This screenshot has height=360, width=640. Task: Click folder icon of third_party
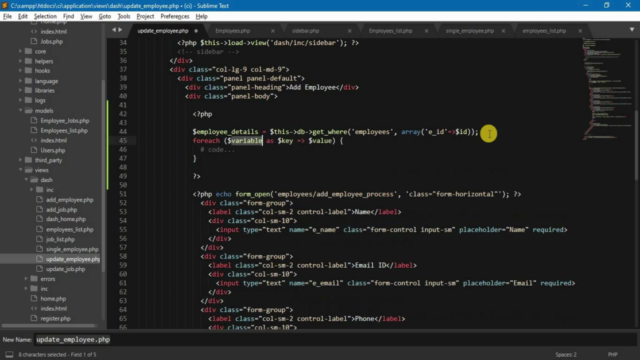pos(28,160)
